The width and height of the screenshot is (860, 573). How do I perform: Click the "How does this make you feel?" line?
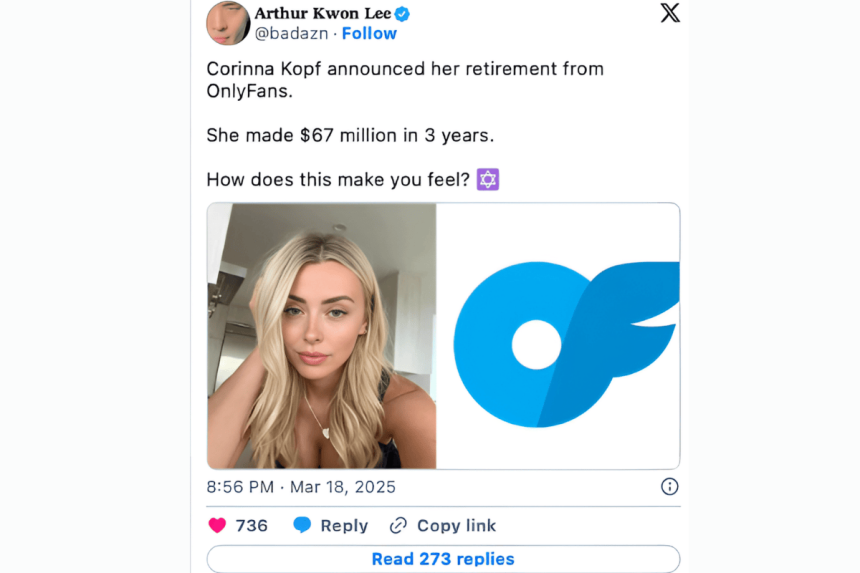click(336, 180)
